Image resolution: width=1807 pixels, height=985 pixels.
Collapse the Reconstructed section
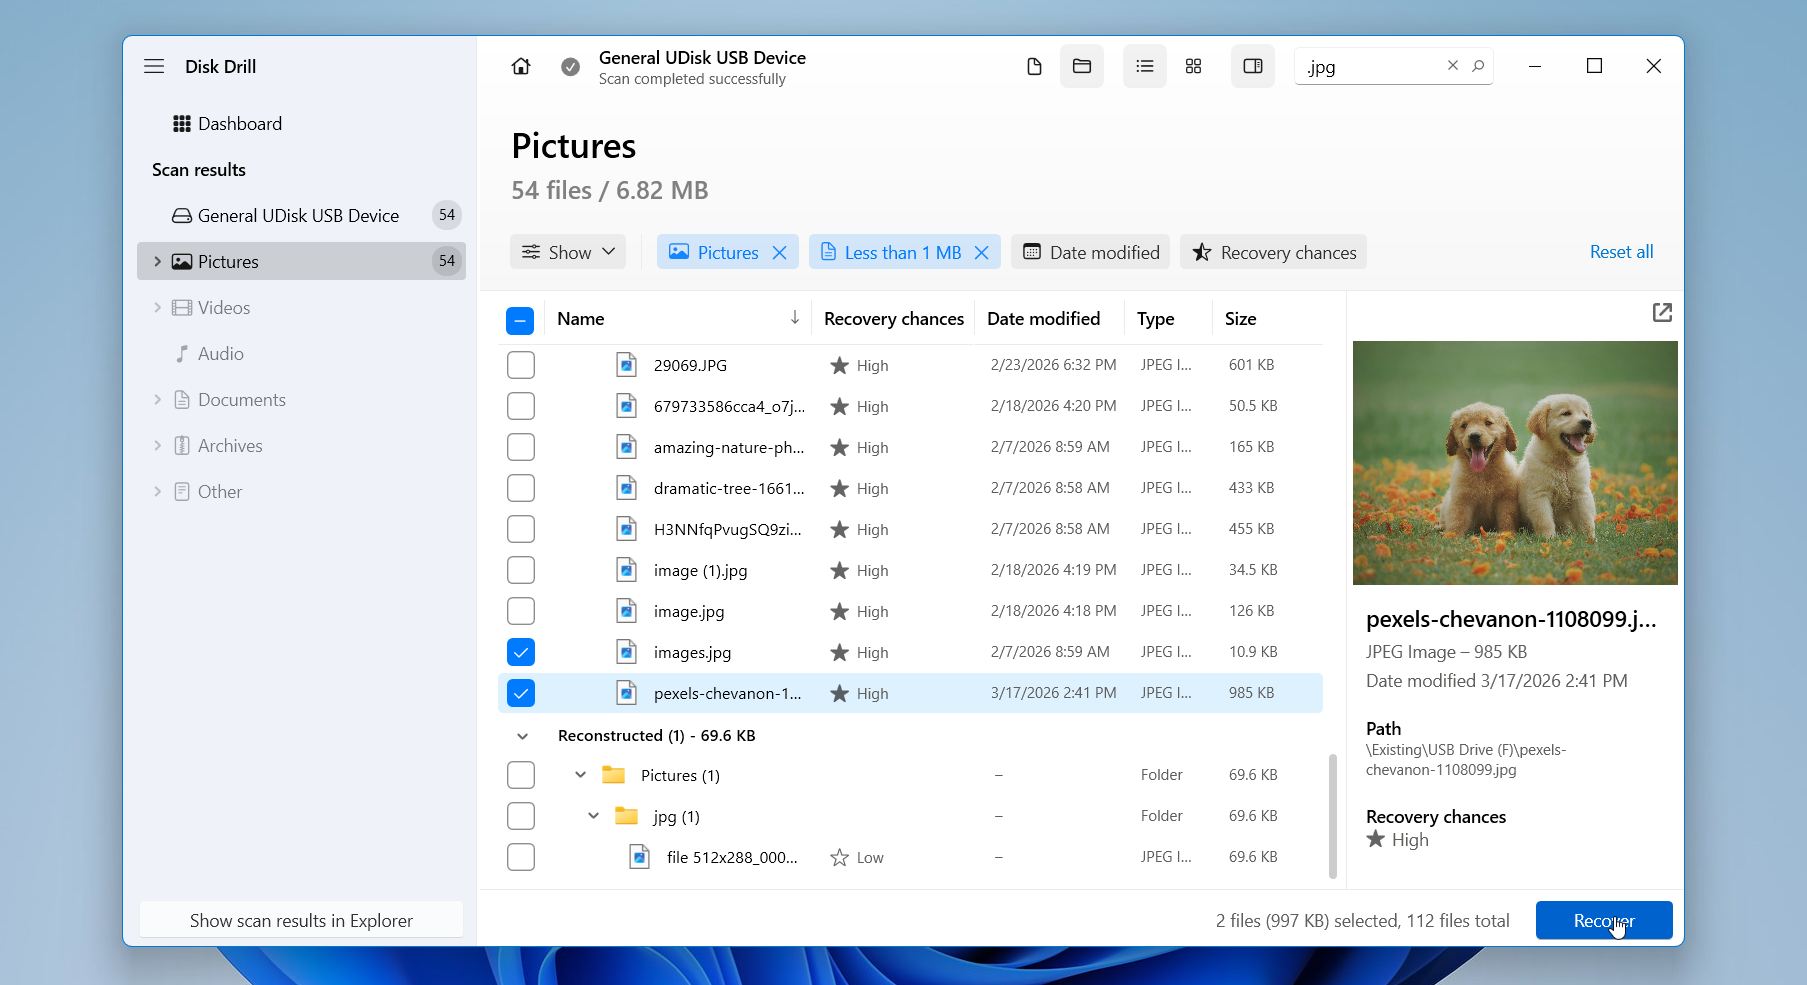(523, 735)
